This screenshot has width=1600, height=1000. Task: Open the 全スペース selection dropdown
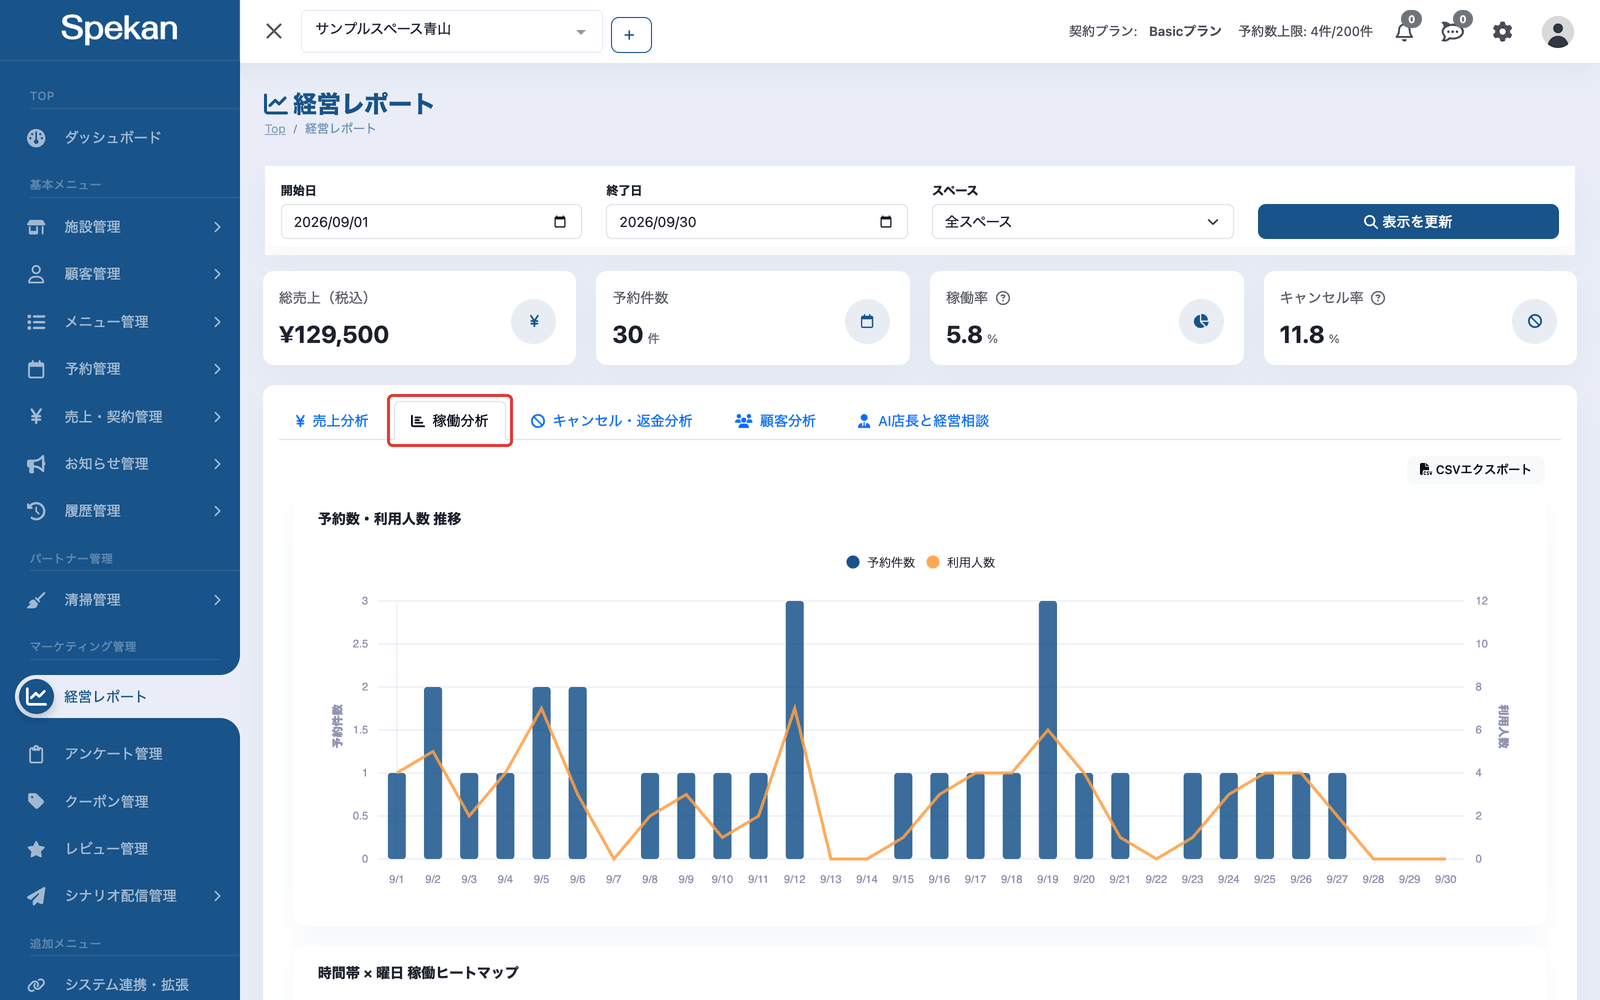tap(1082, 222)
